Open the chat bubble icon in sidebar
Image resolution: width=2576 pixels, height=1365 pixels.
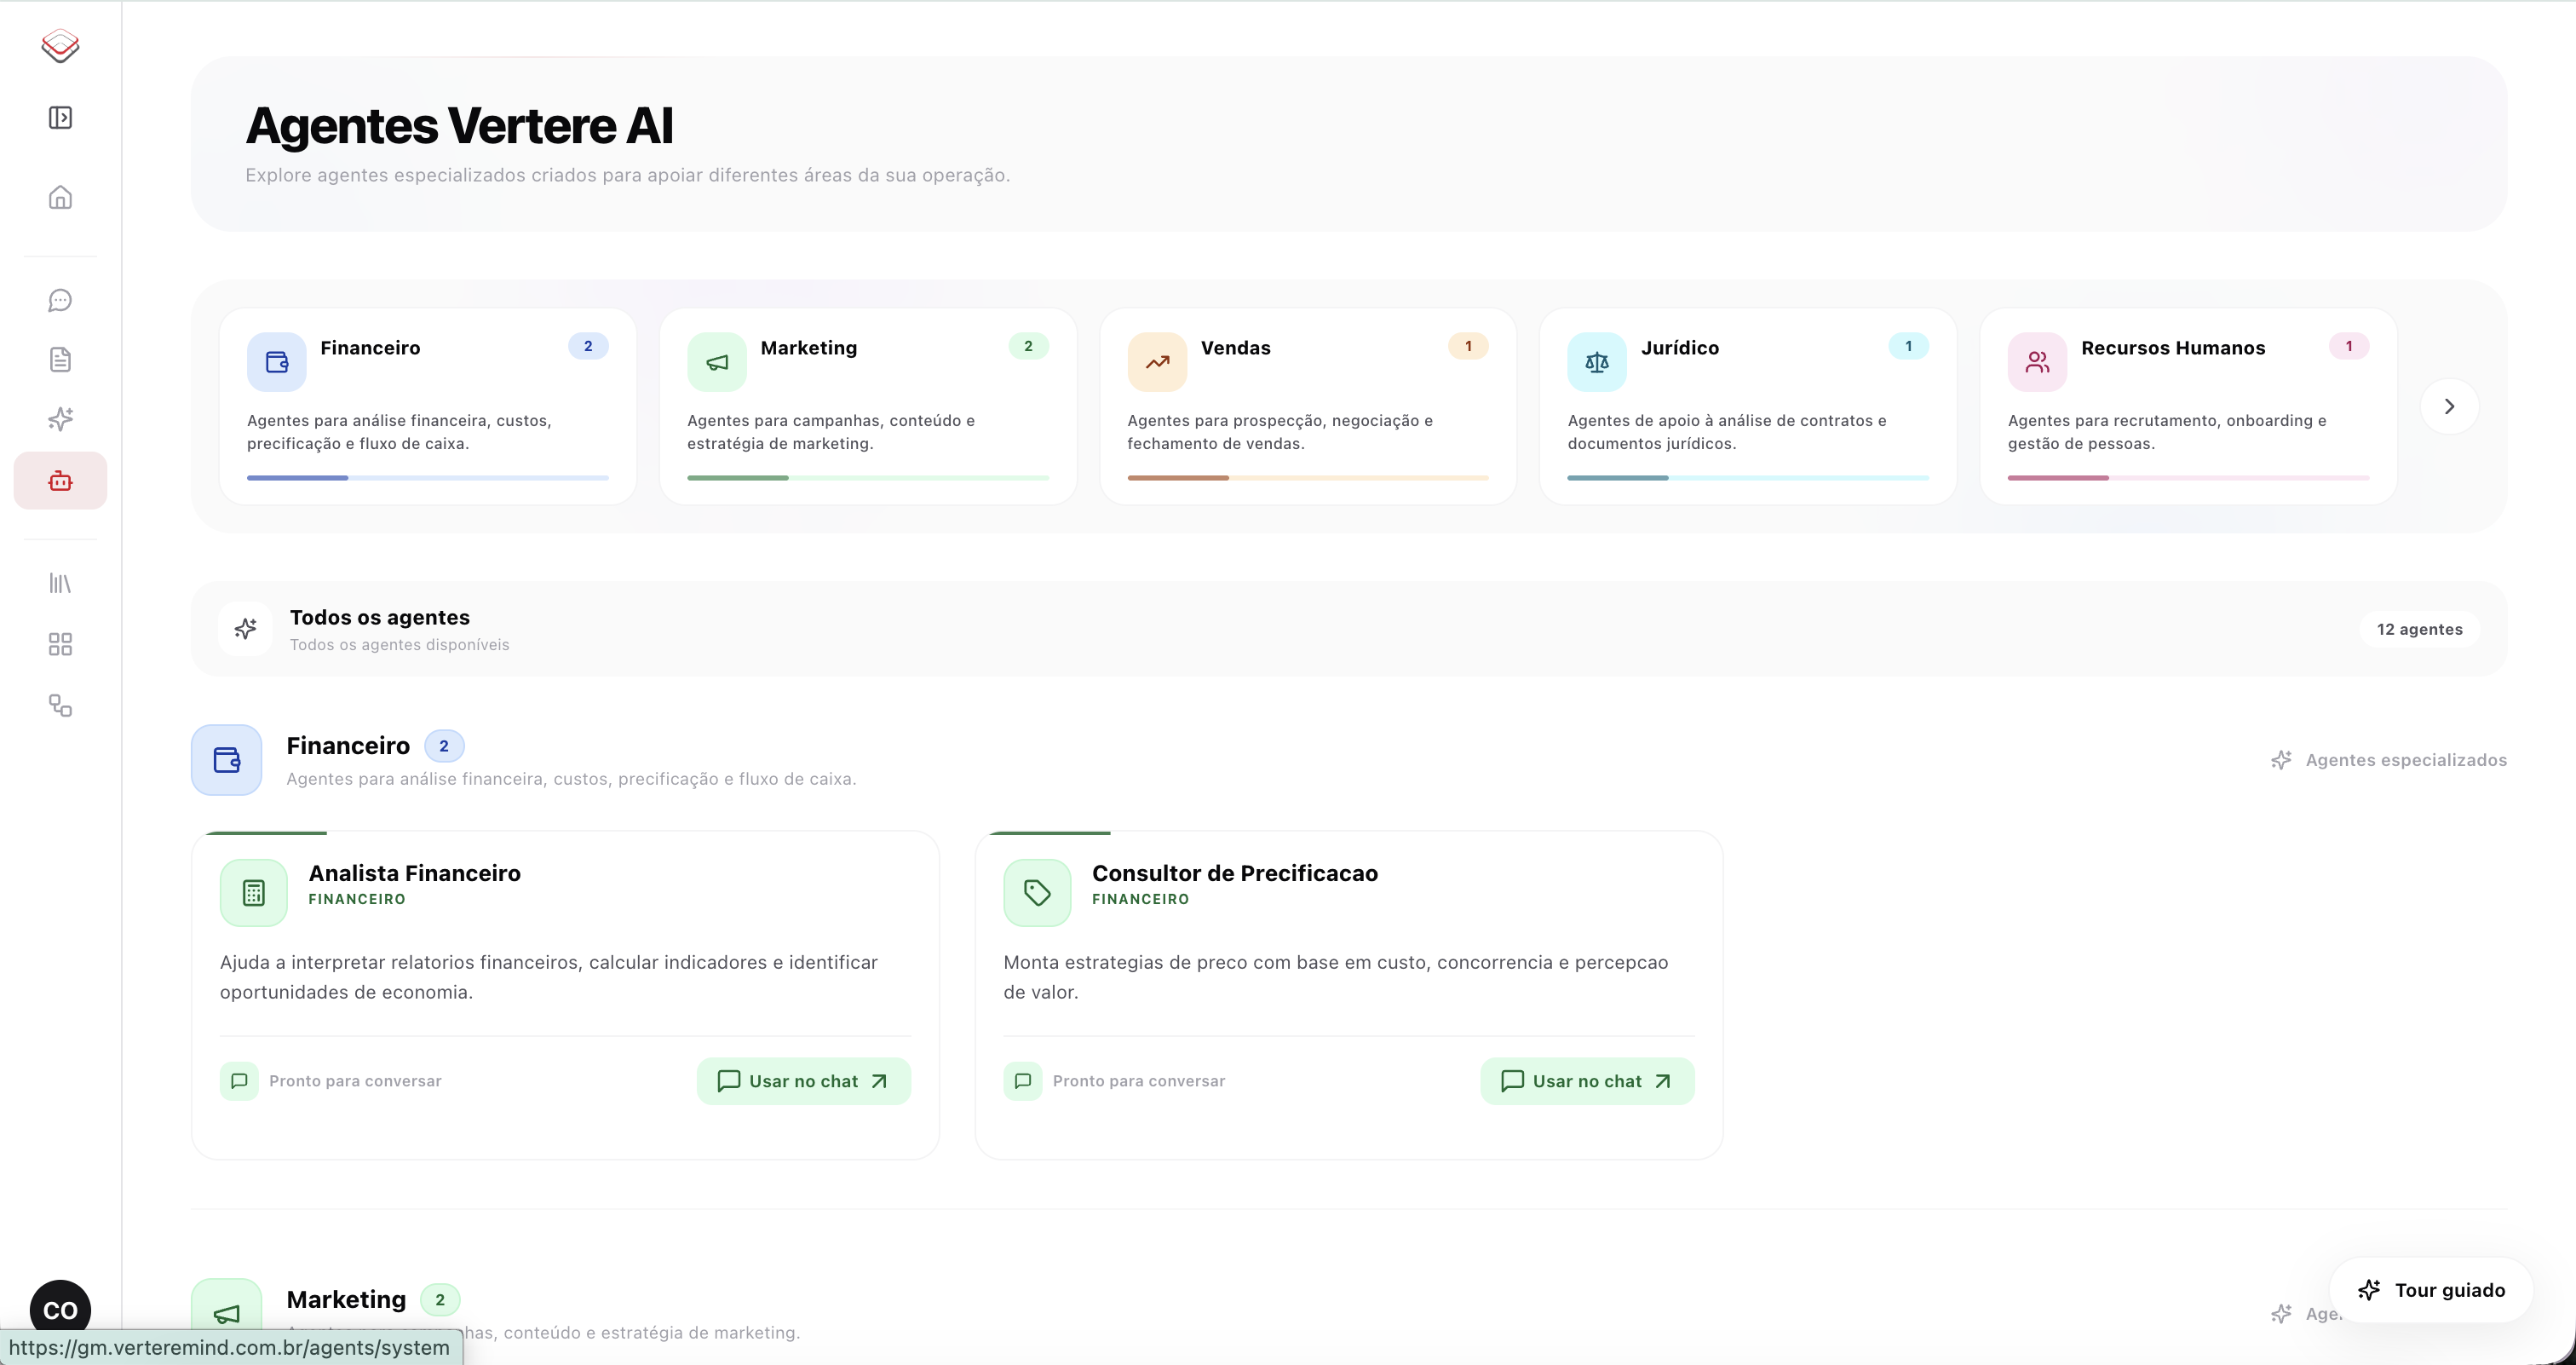tap(60, 300)
